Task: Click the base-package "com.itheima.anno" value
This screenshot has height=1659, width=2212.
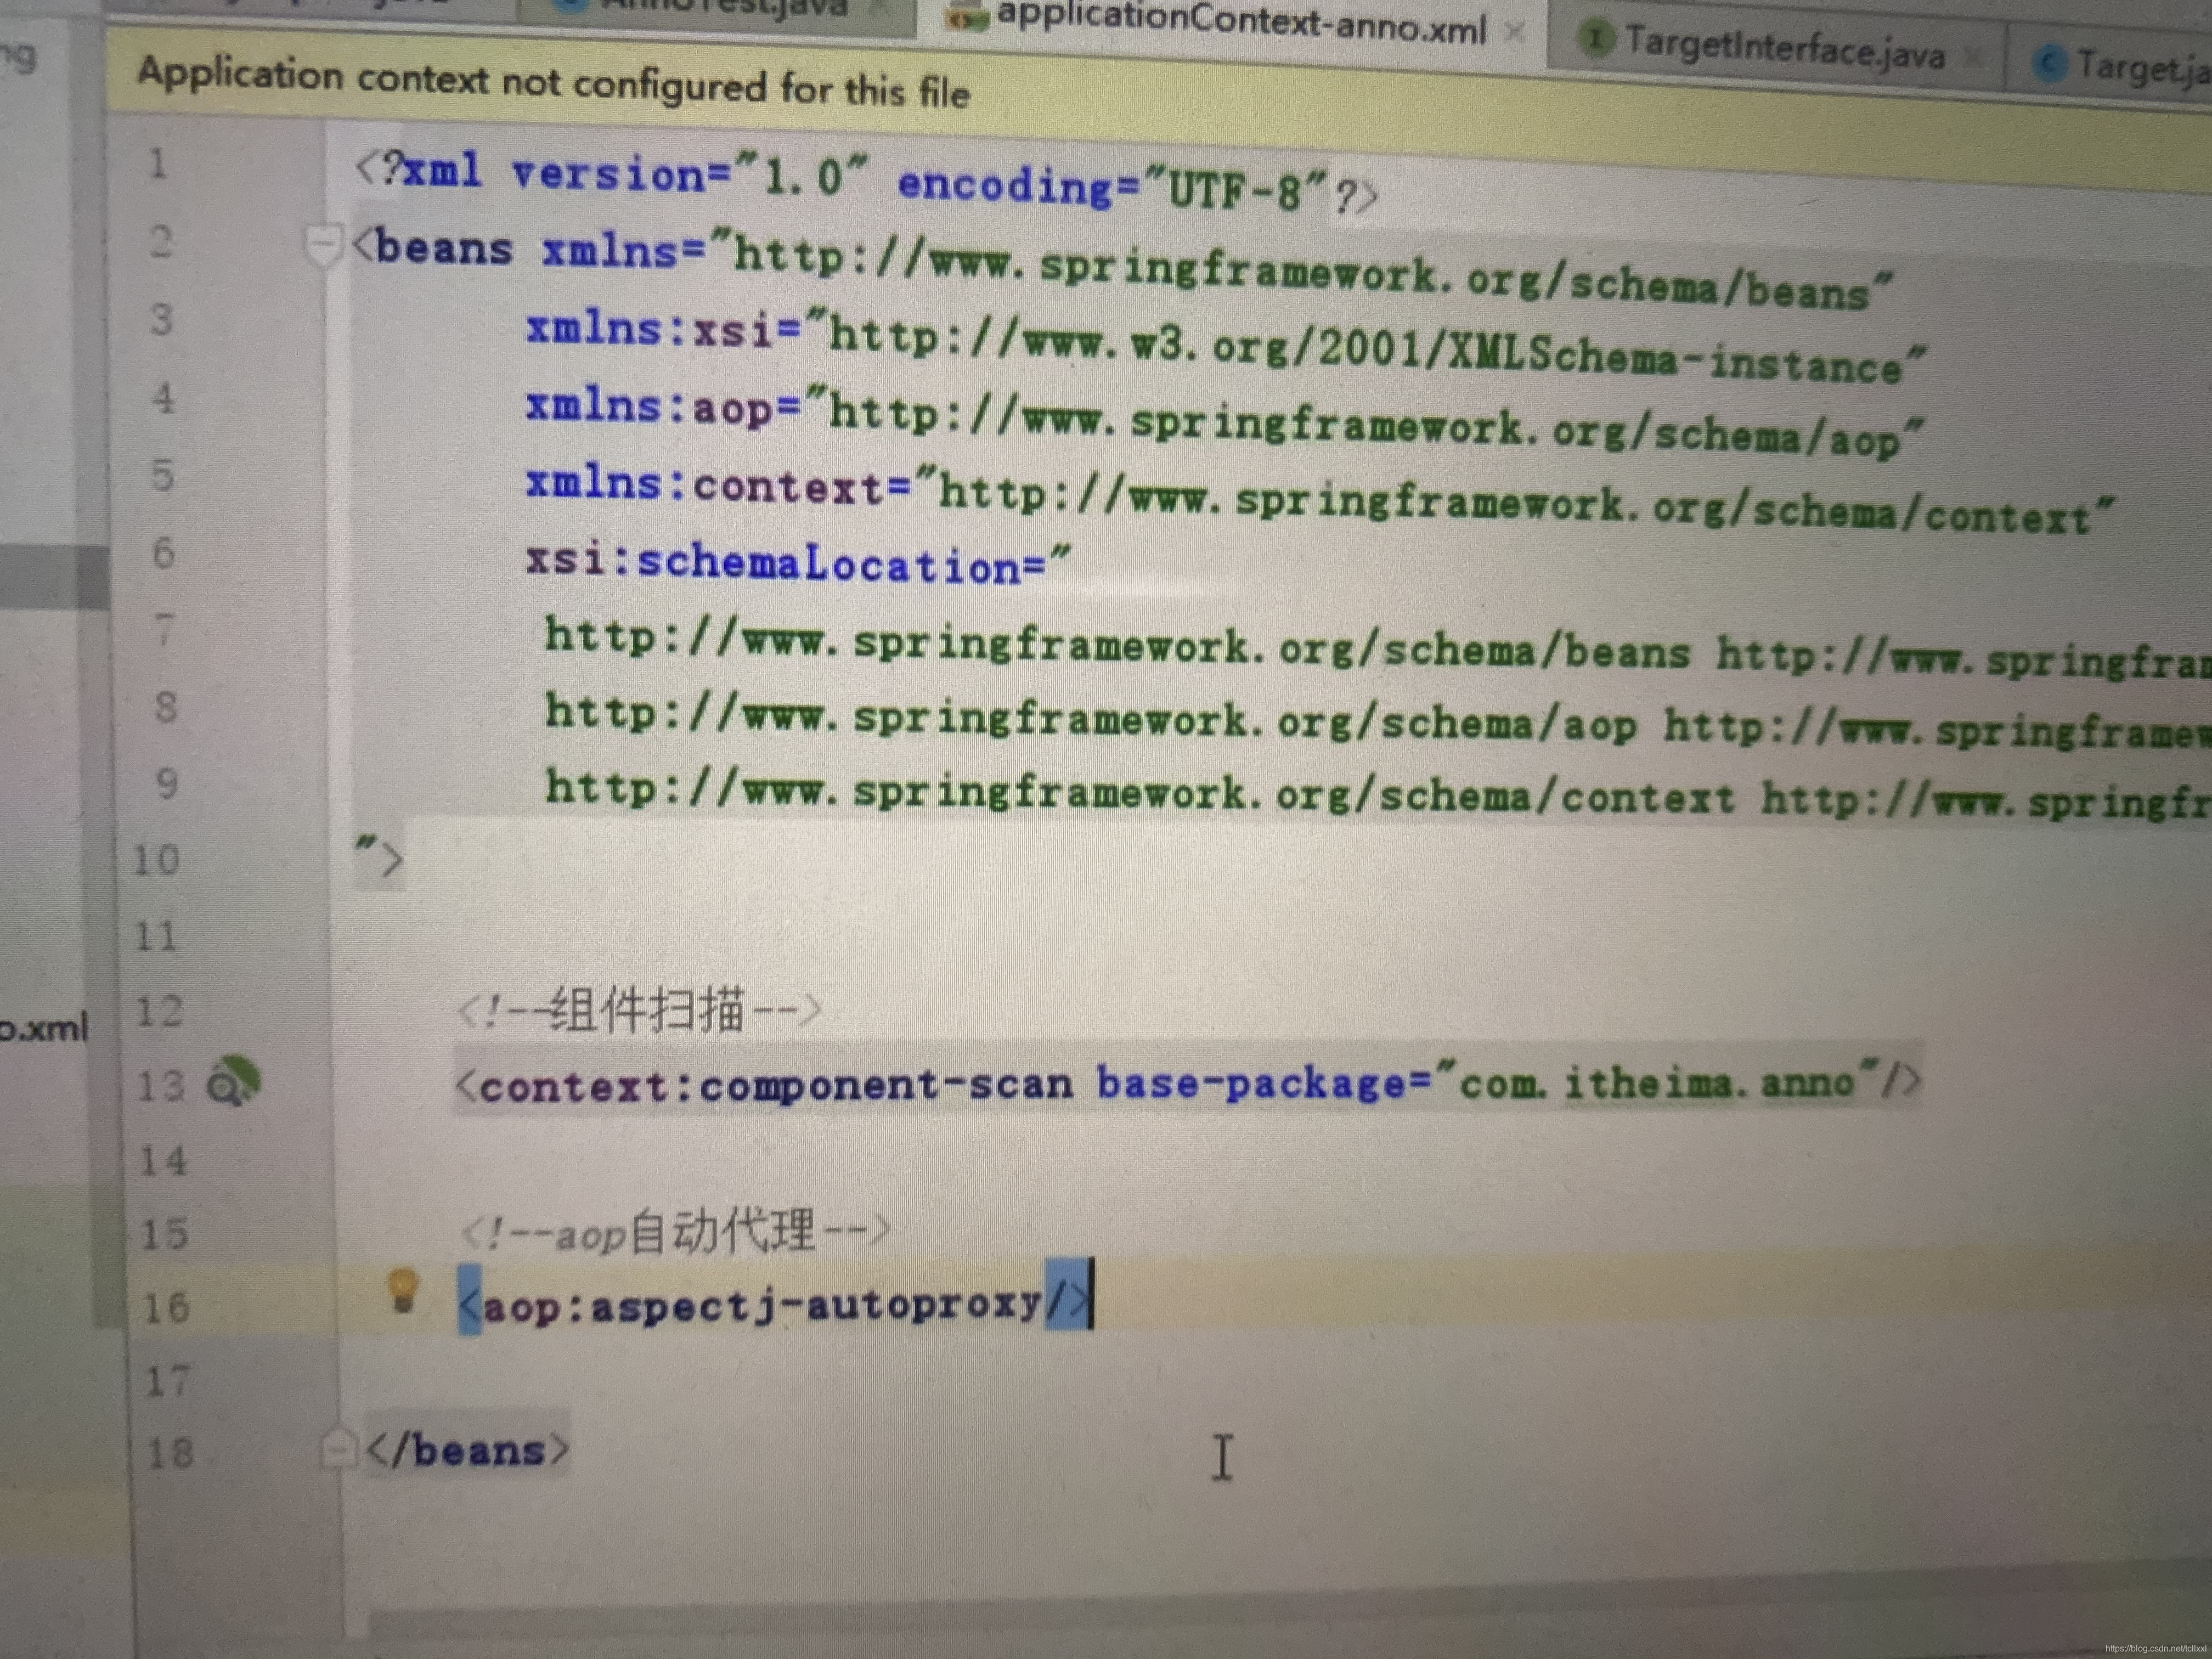Action: click(1657, 1082)
